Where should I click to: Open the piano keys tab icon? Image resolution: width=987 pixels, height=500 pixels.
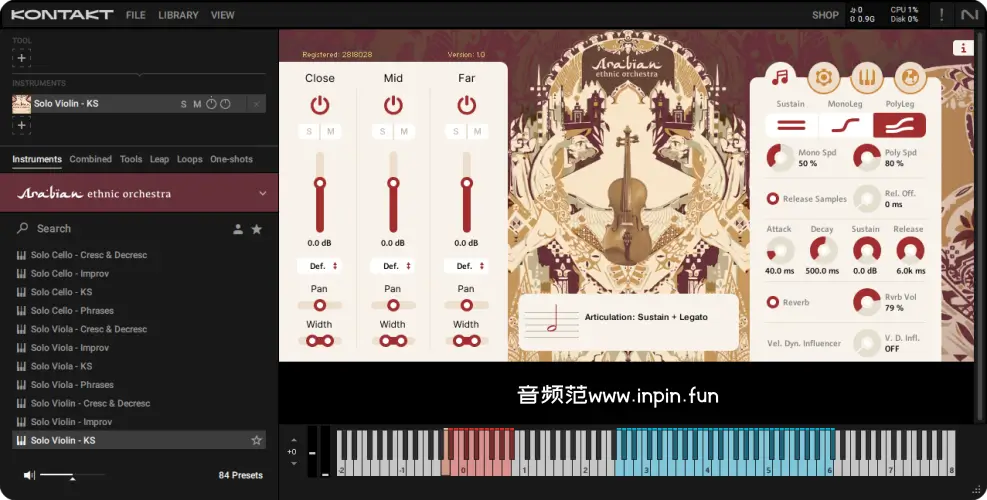pos(867,77)
